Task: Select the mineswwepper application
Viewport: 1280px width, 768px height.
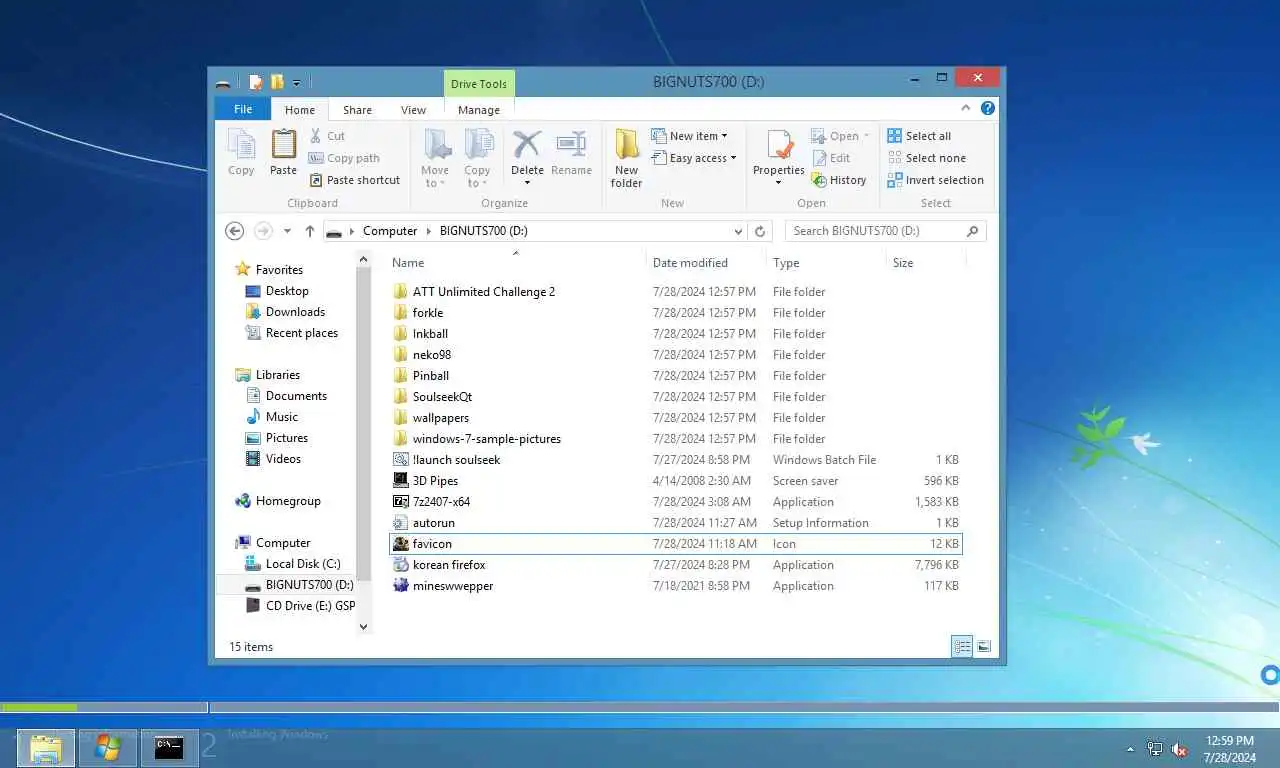Action: point(676,586)
